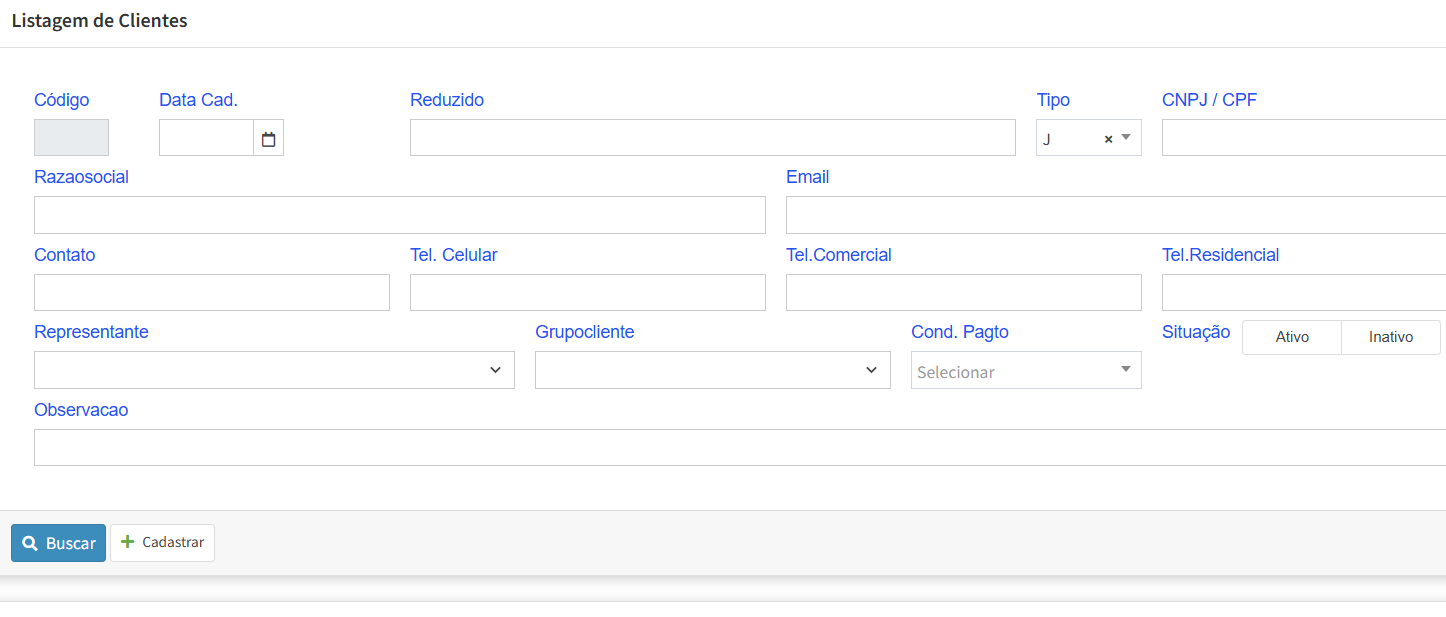The image size is (1446, 617).
Task: Select the Contato input box
Action: point(211,293)
